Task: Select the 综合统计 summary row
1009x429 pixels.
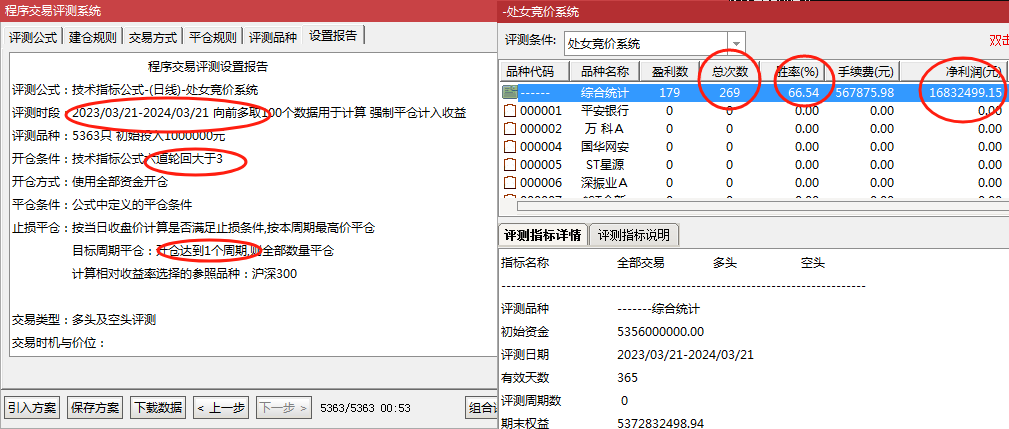Action: [754, 93]
